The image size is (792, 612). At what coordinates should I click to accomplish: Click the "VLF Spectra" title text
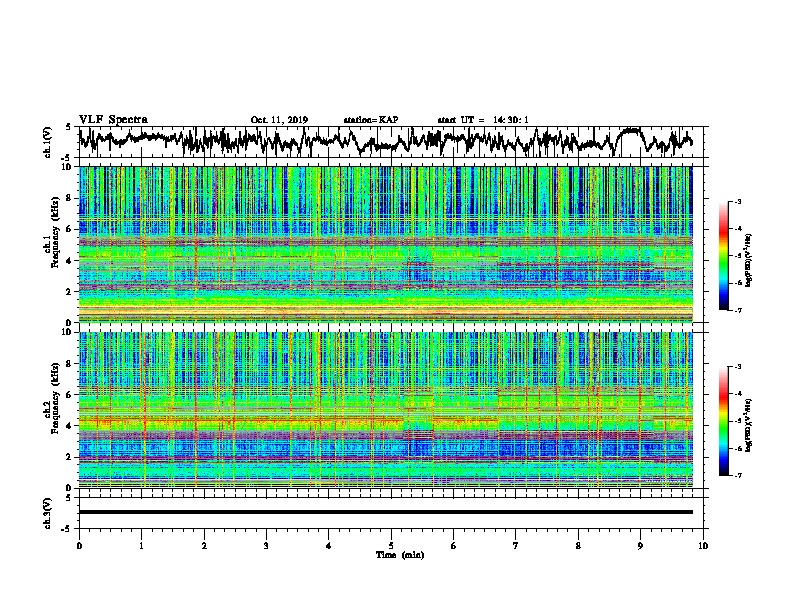[x=113, y=120]
